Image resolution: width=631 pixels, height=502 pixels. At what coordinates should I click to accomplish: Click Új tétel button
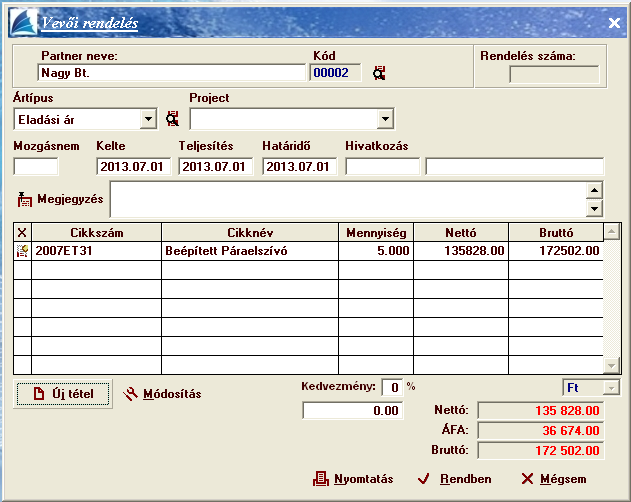click(63, 394)
